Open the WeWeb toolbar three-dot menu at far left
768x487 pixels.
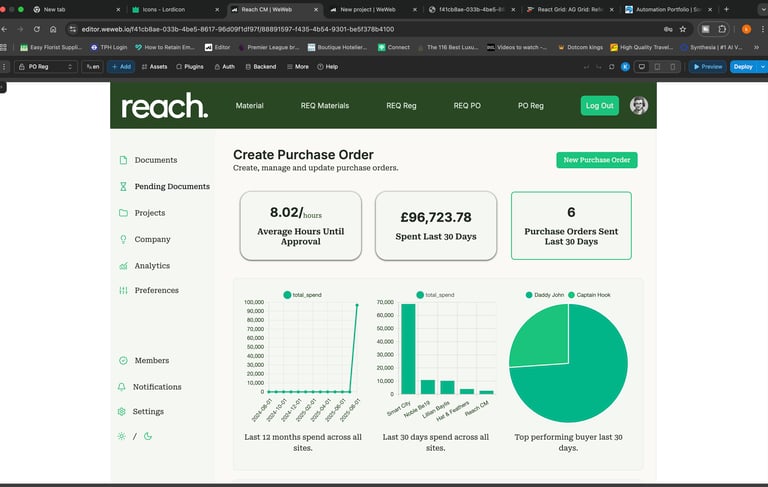[4, 67]
